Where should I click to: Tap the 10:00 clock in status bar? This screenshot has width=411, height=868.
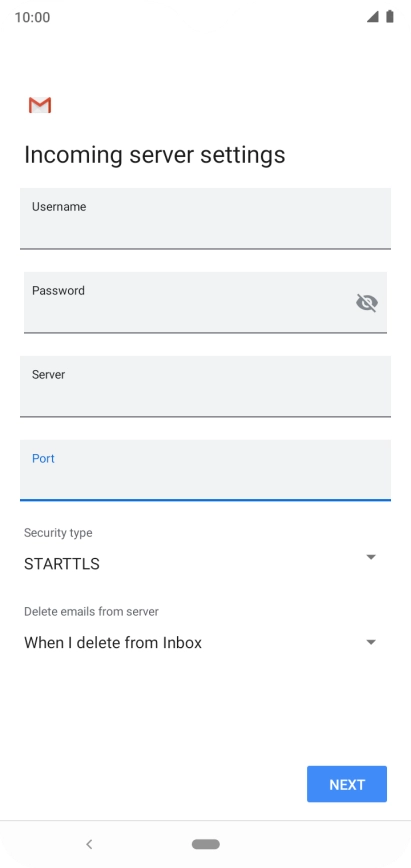tap(32, 17)
